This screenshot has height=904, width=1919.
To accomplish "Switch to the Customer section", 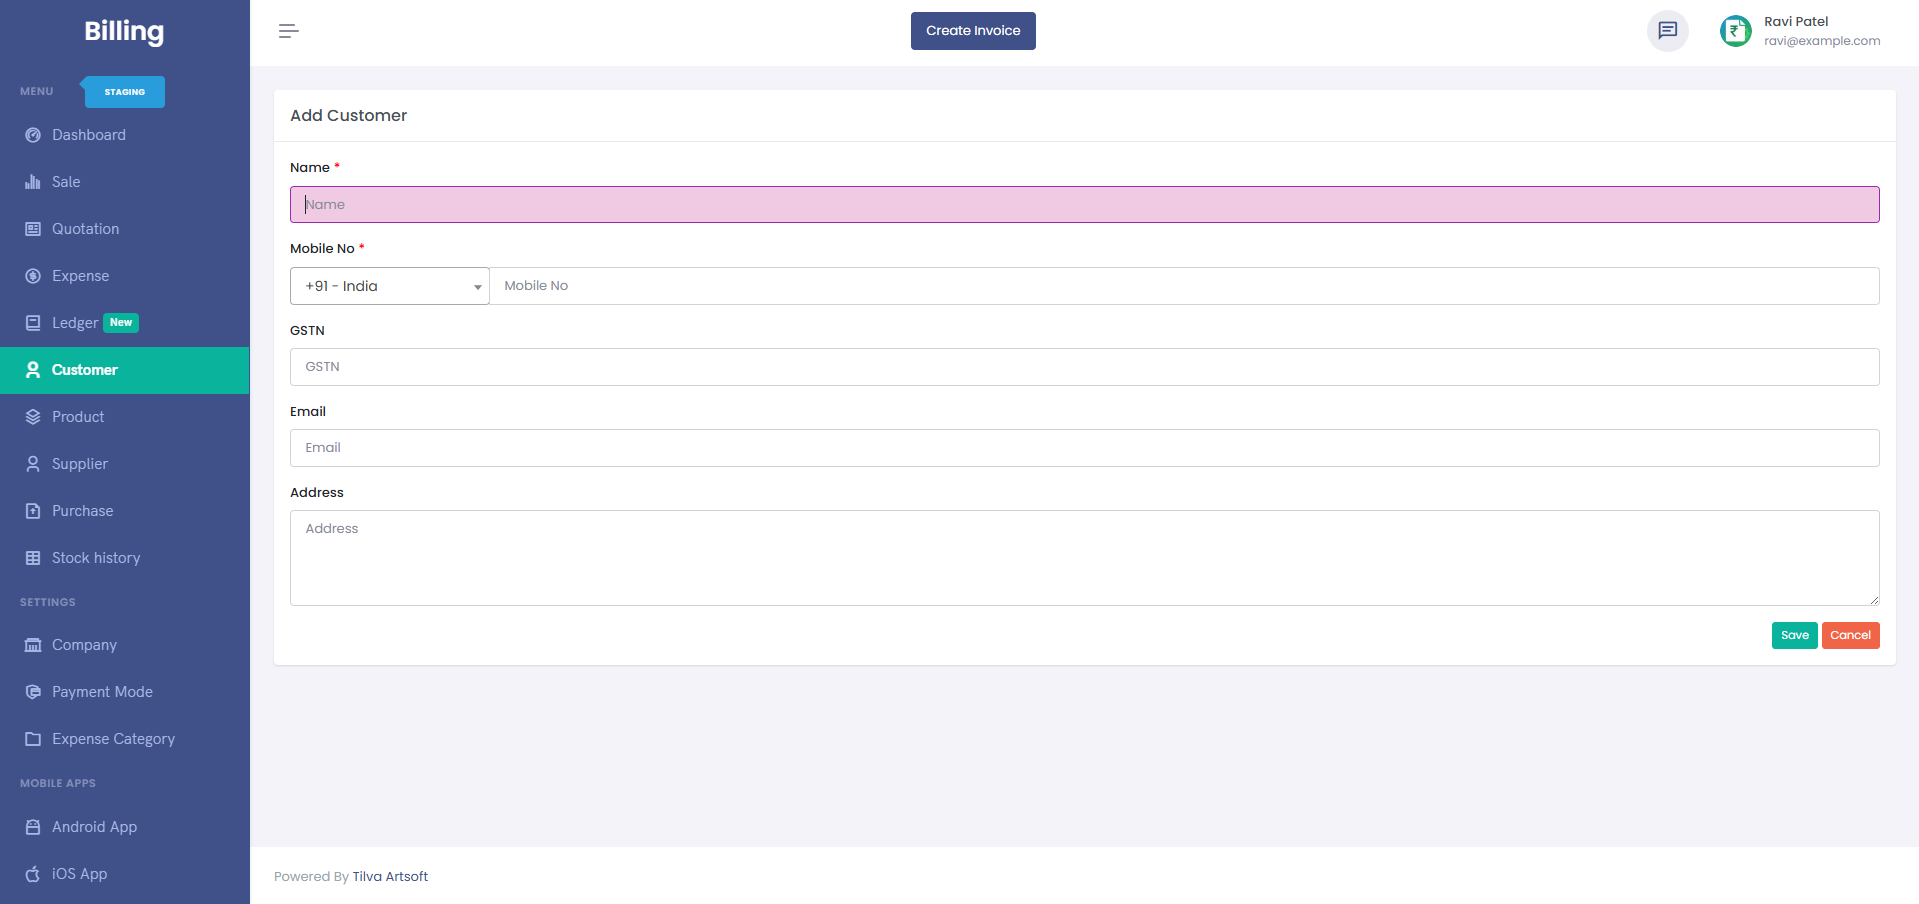I will pyautogui.click(x=83, y=370).
